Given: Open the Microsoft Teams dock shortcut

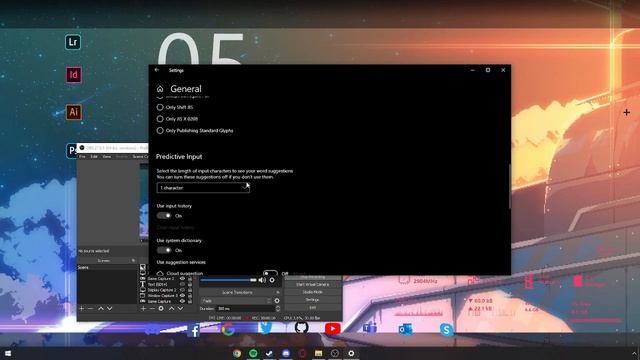Looking at the screenshot, I should [370, 327].
